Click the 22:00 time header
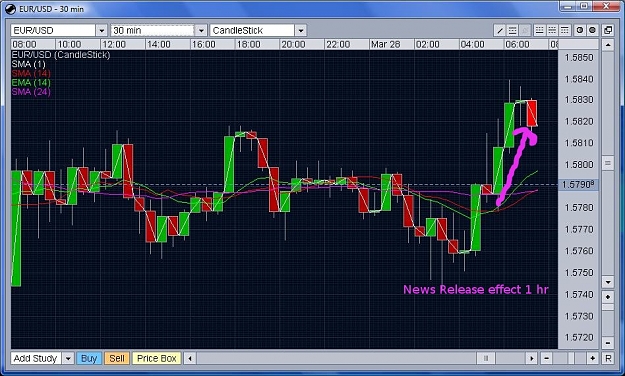The height and width of the screenshot is (376, 625). (x=338, y=44)
